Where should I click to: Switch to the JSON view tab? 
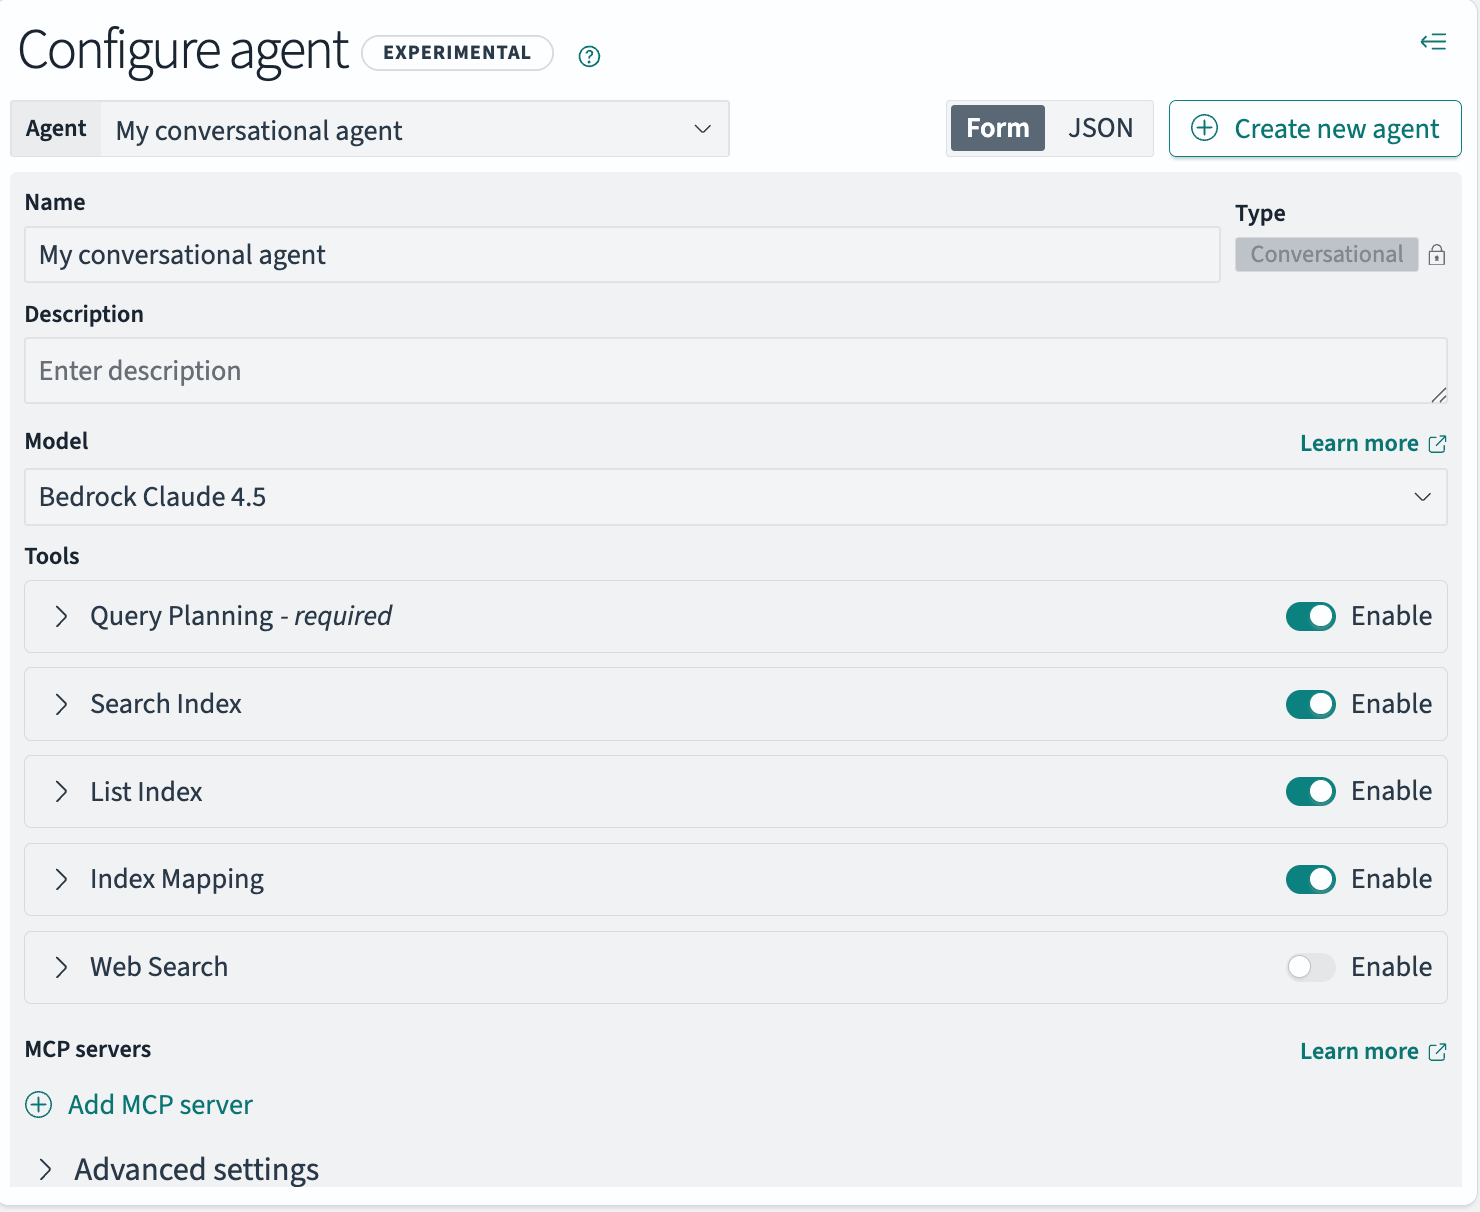pos(1100,128)
